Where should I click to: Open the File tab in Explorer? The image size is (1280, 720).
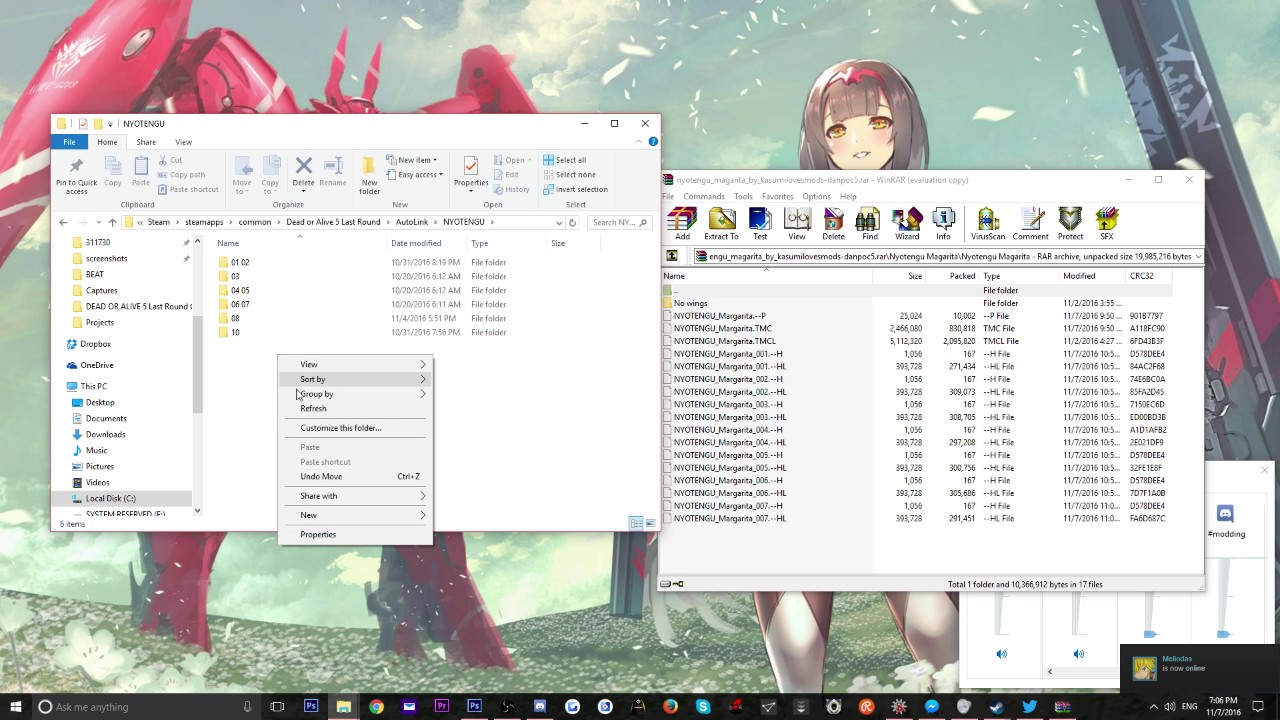69,142
